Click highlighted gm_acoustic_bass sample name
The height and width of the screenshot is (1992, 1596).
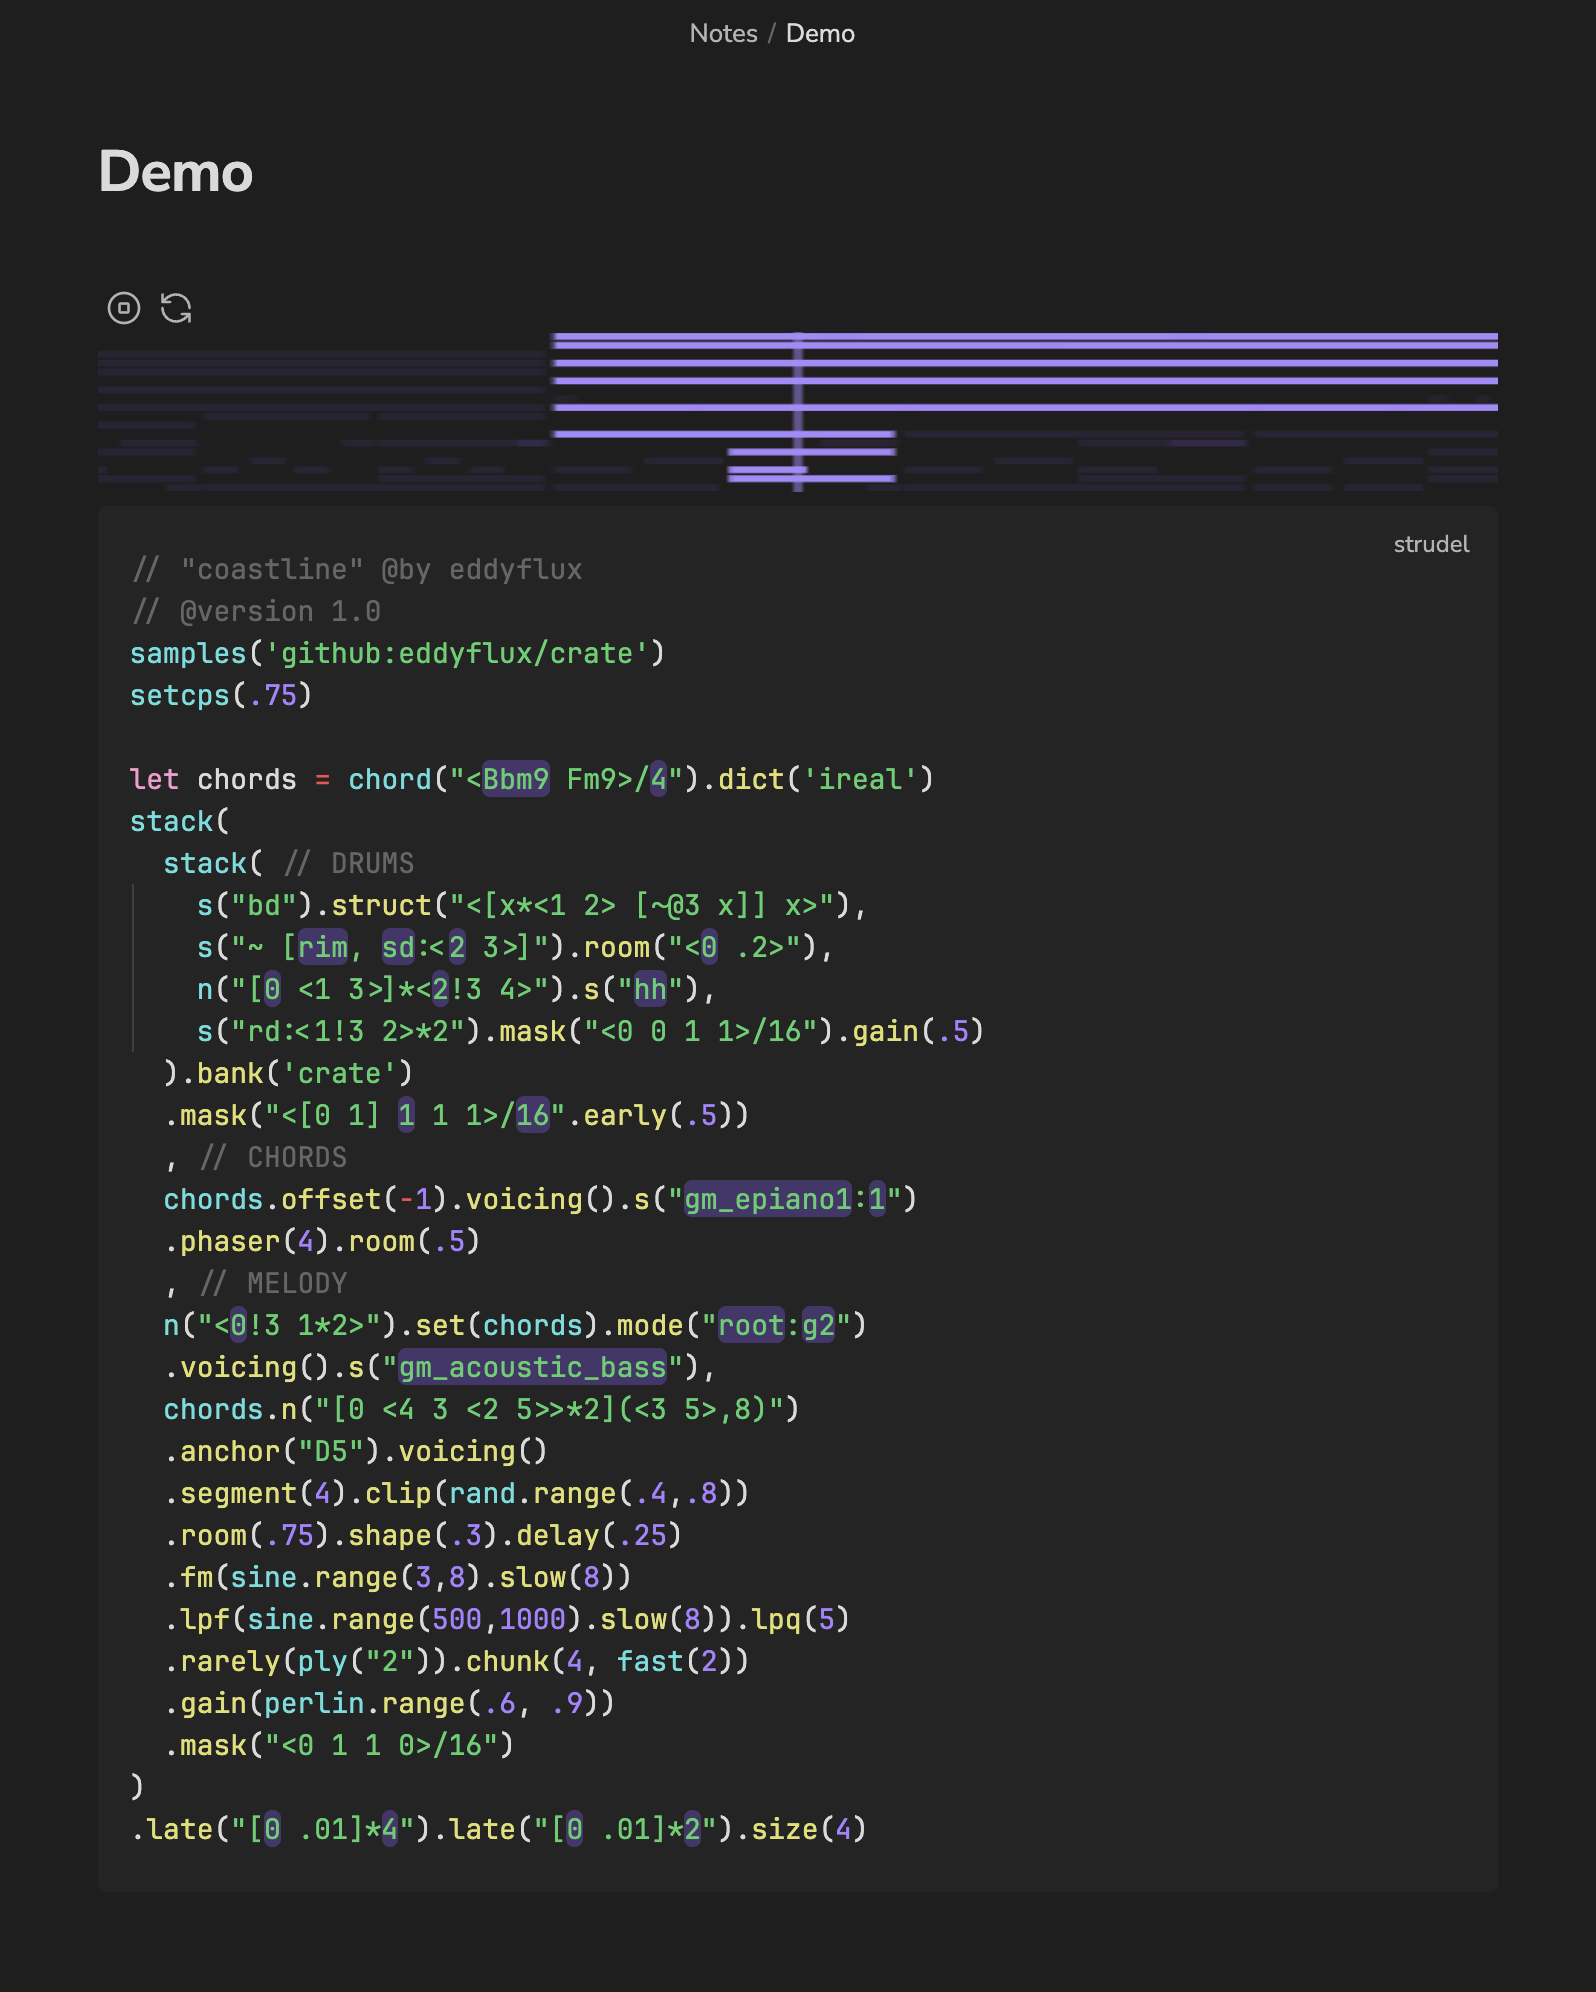pos(532,1367)
